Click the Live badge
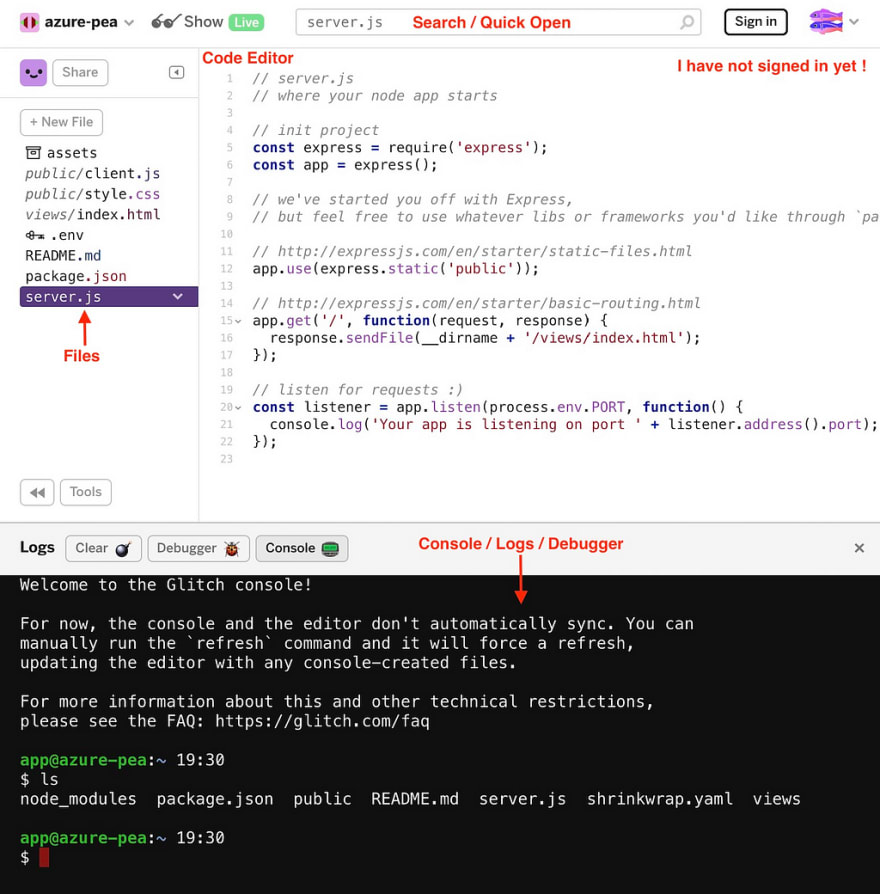The height and width of the screenshot is (894, 880). click(246, 22)
